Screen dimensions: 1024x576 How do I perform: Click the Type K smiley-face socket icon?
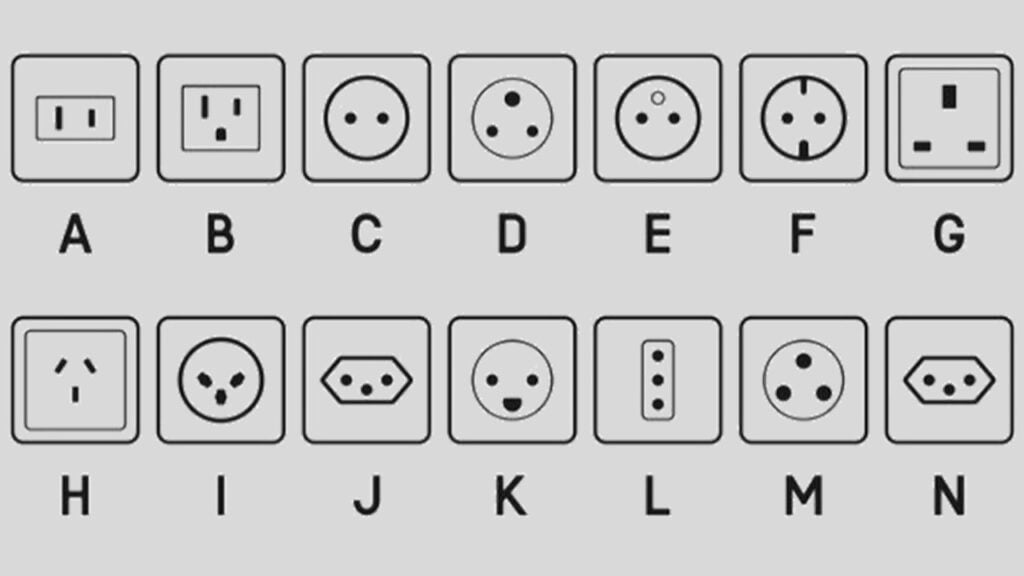coord(512,380)
